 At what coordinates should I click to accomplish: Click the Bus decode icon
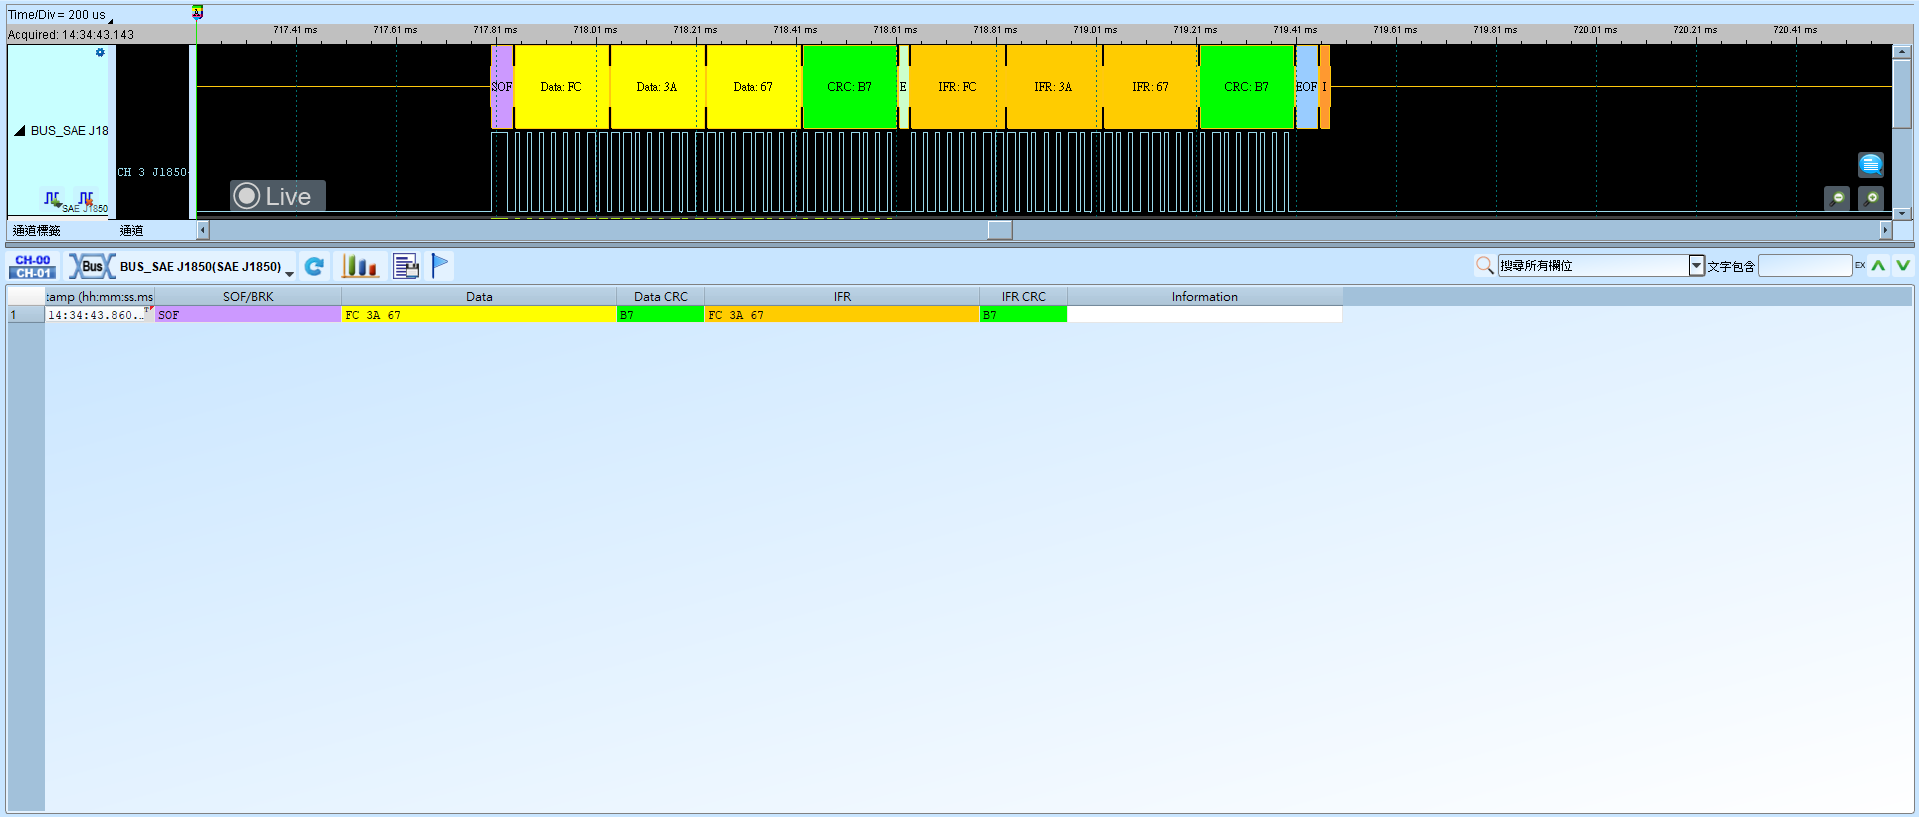pos(91,266)
